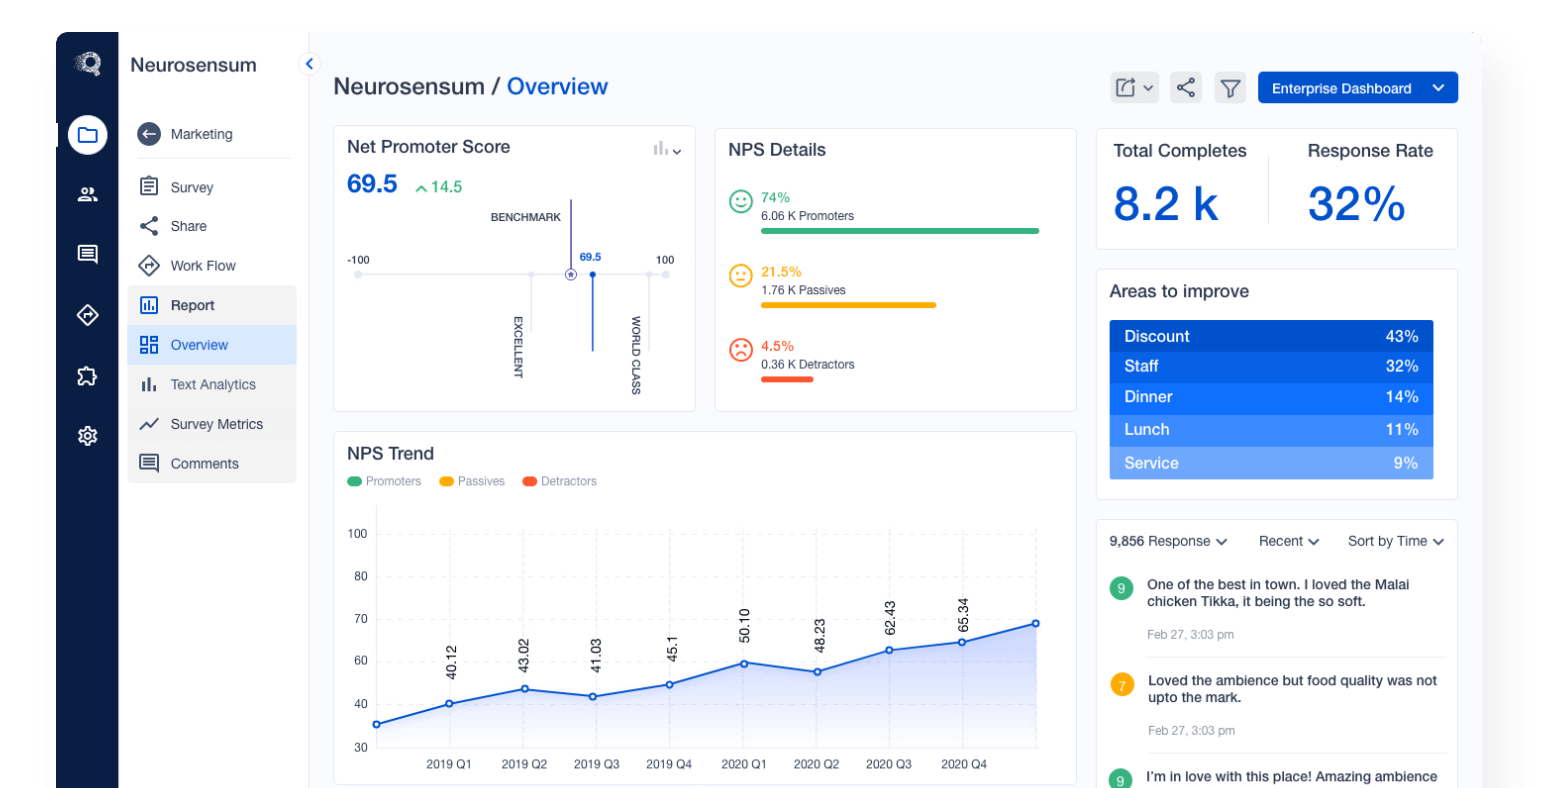Click the 2019 Q1 data point 40.12
1546x788 pixels.
click(x=449, y=703)
